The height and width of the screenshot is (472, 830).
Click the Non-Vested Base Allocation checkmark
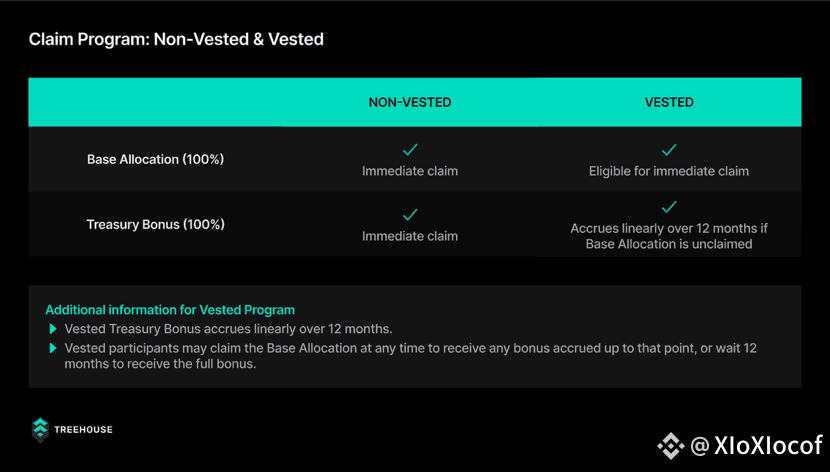click(x=410, y=150)
